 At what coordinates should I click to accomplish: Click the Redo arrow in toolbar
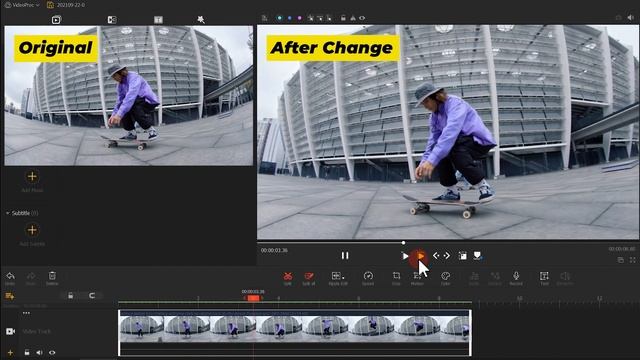[x=31, y=276]
